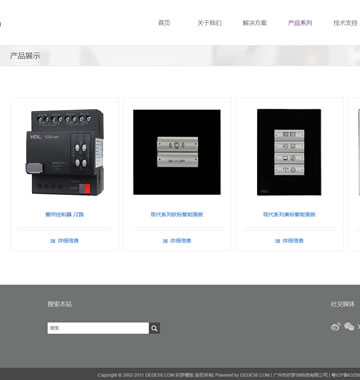Open the 窗帘控制器 /2路 product title link
This screenshot has width=360, height=380.
pos(64,214)
